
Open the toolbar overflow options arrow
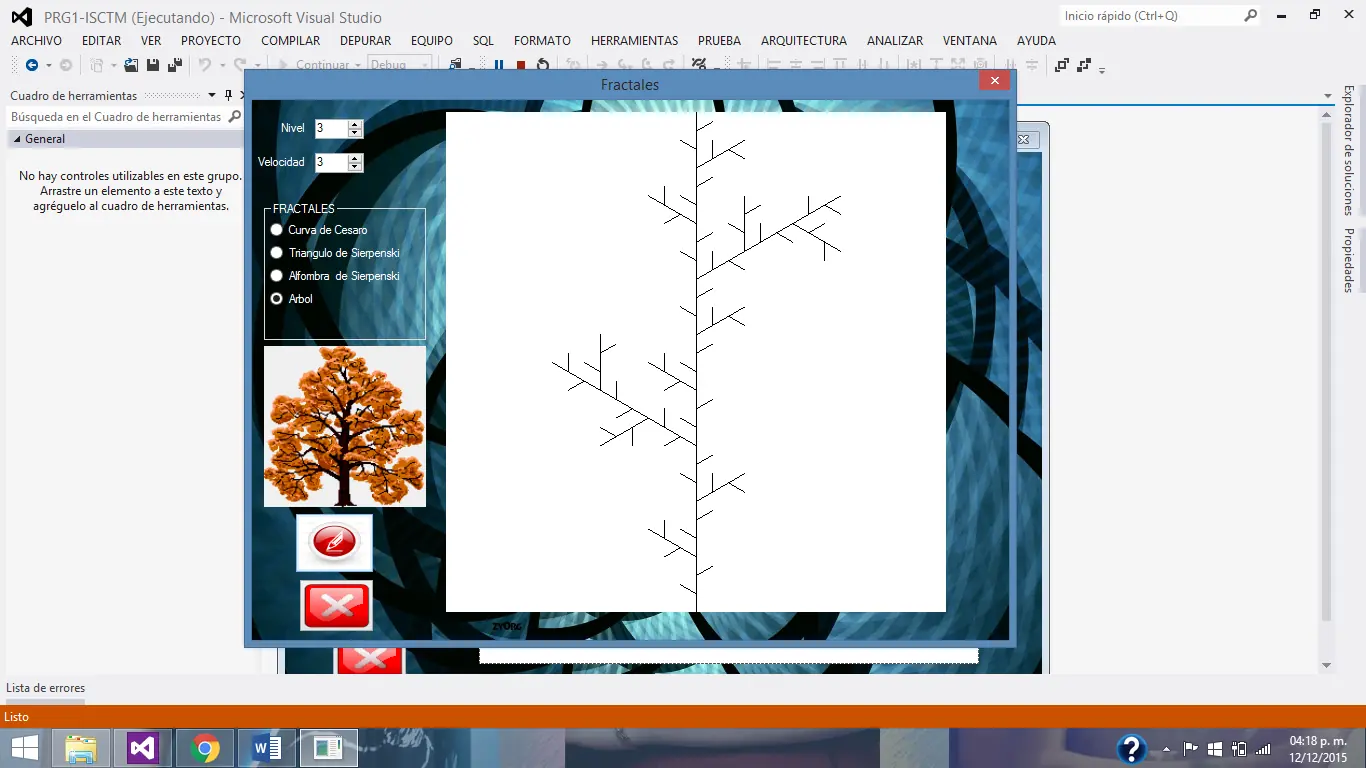1102,70
